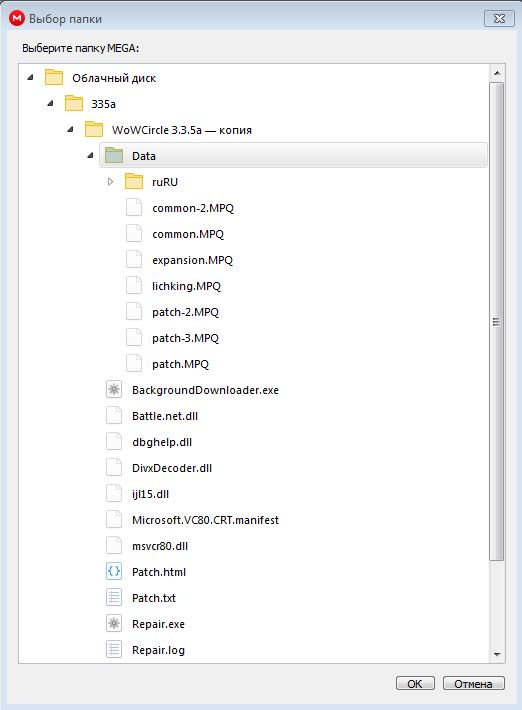
Task: Select the Data folder label
Action: point(144,156)
